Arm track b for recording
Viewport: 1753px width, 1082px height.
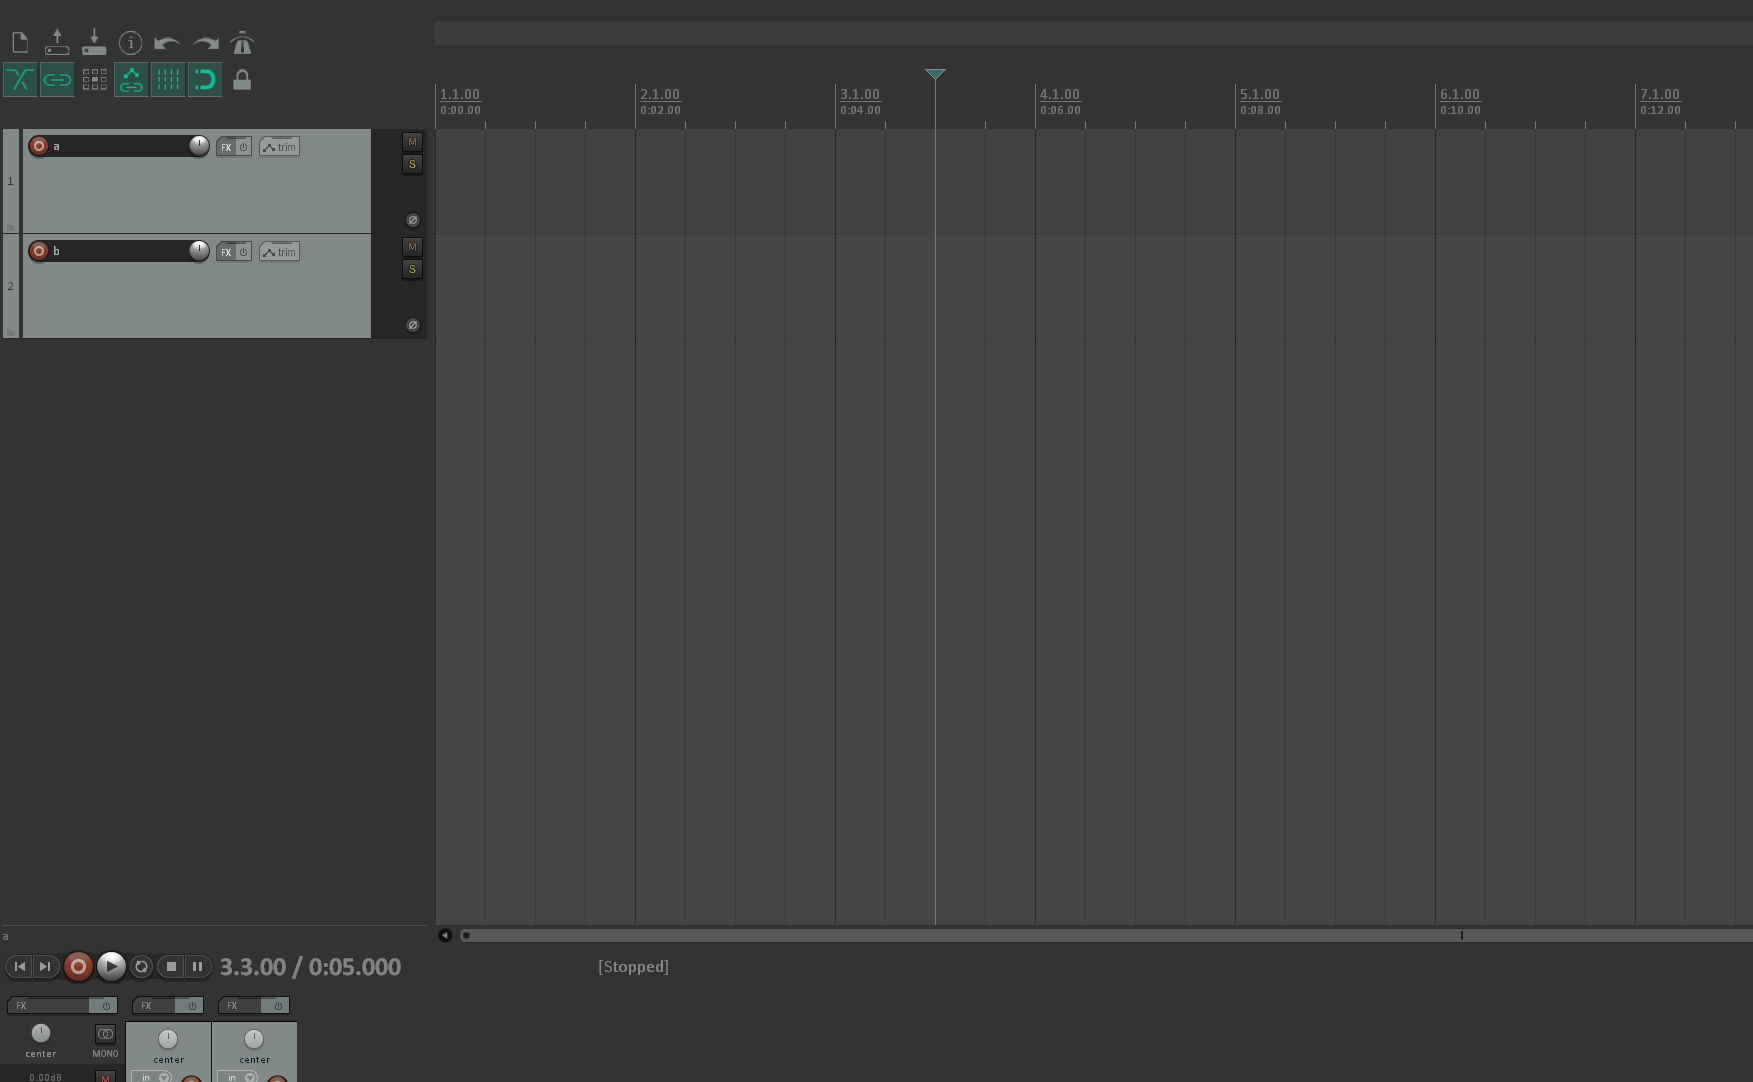pos(39,251)
